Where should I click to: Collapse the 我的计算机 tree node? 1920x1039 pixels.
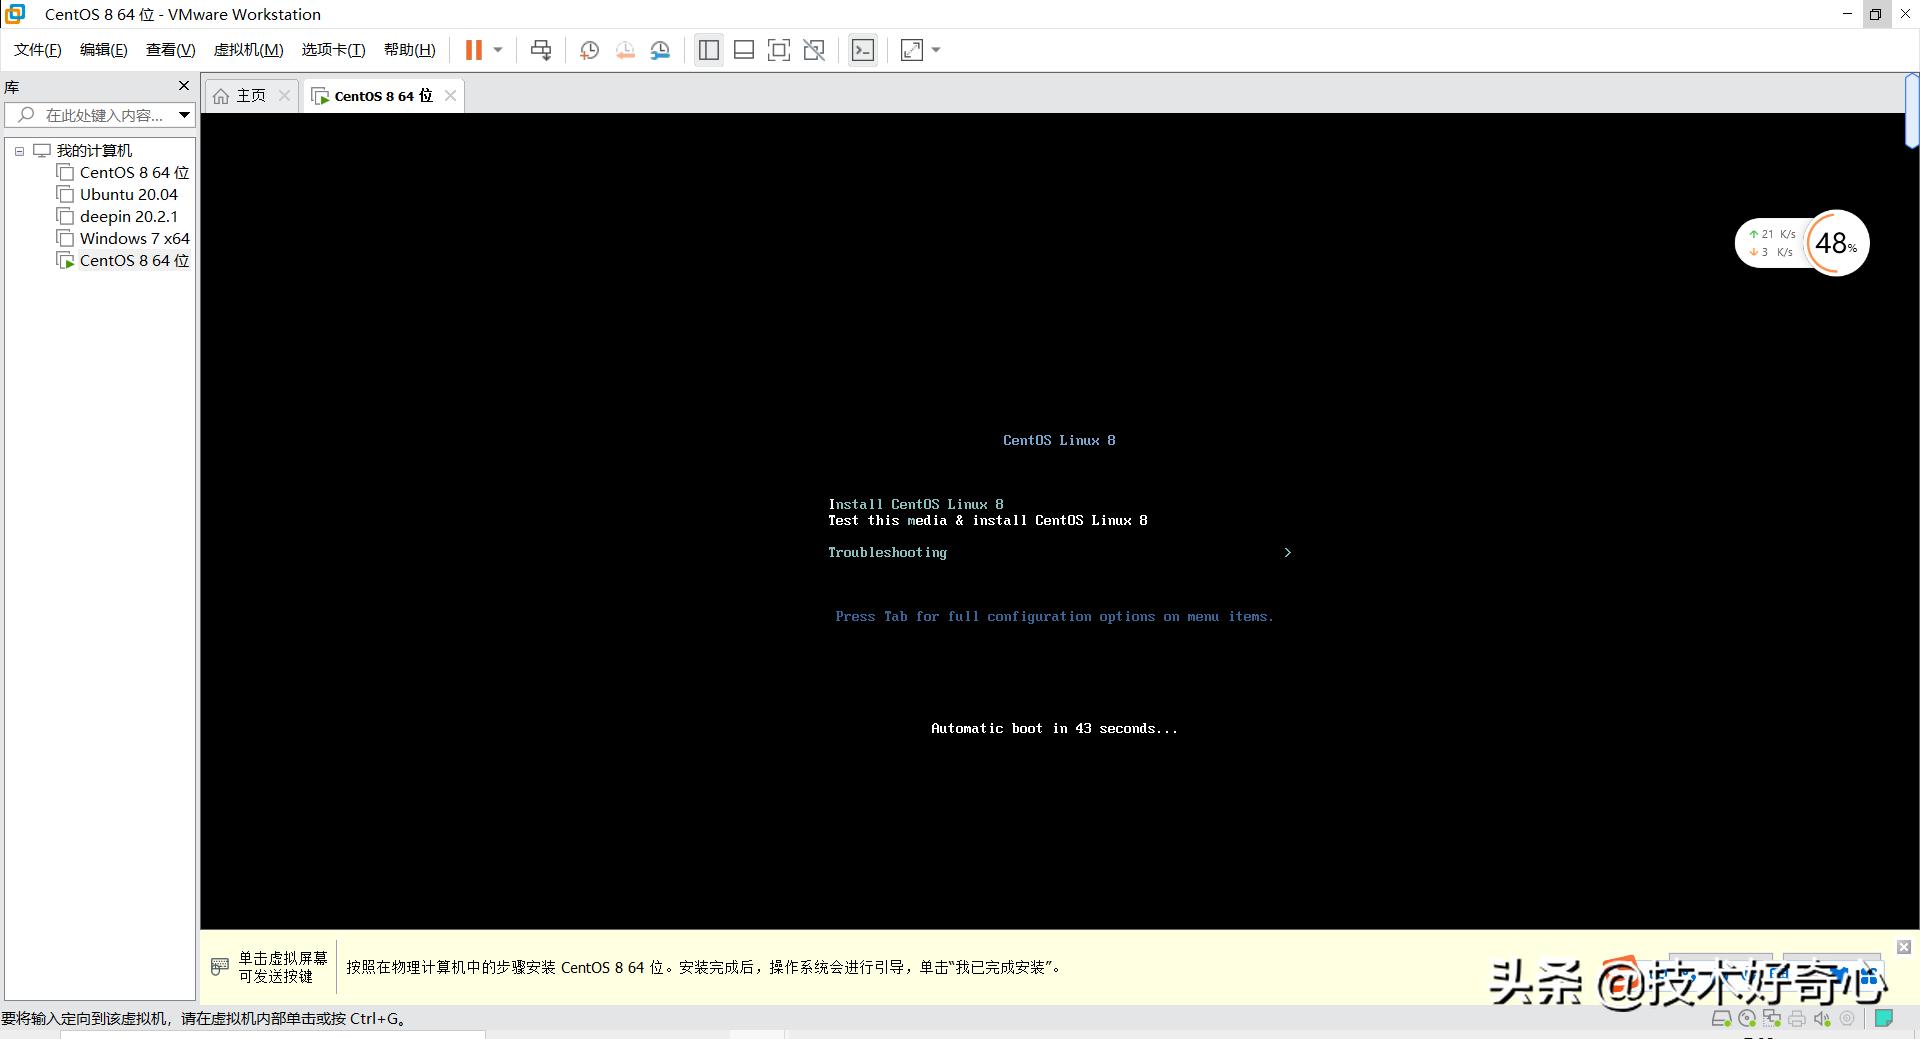tap(19, 151)
